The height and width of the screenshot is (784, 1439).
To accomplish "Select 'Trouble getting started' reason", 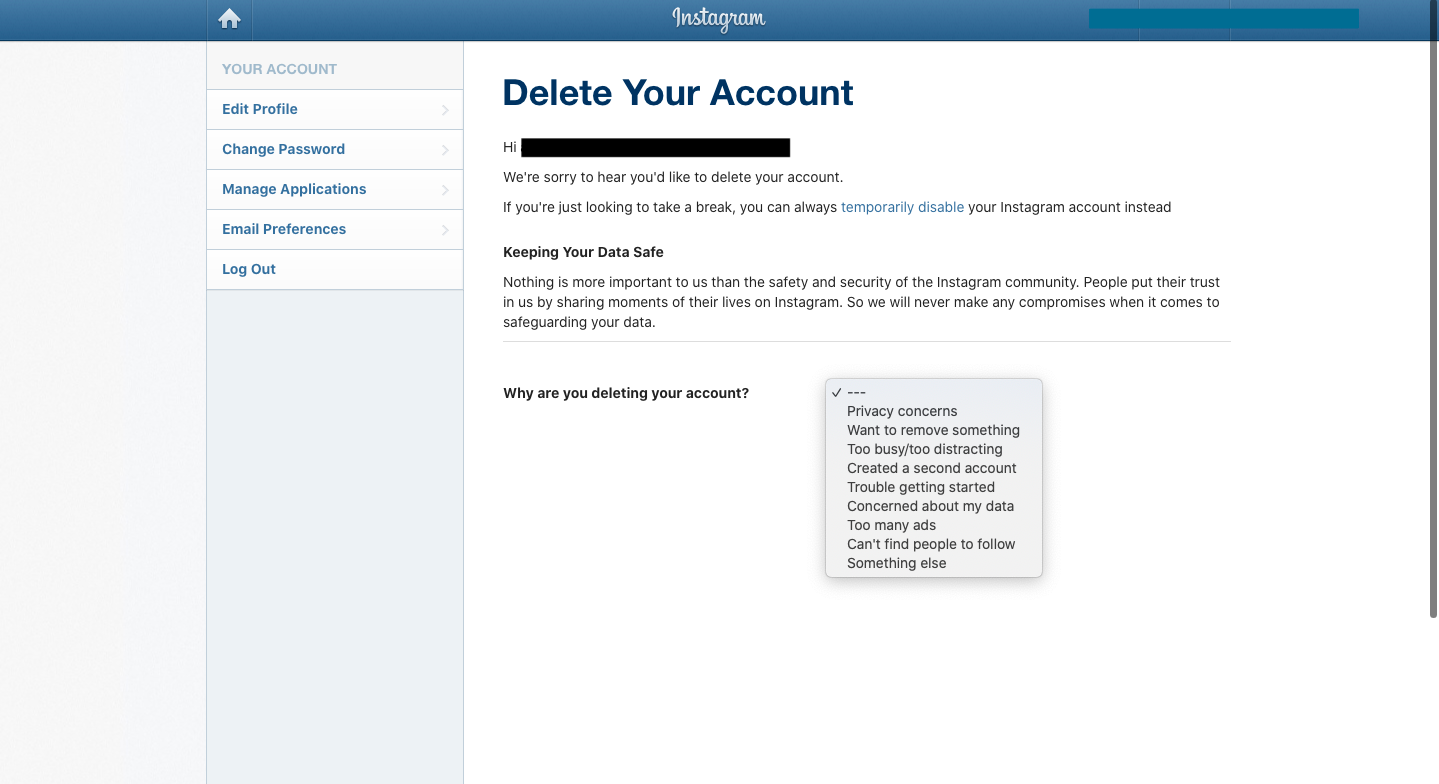I will tap(934, 487).
